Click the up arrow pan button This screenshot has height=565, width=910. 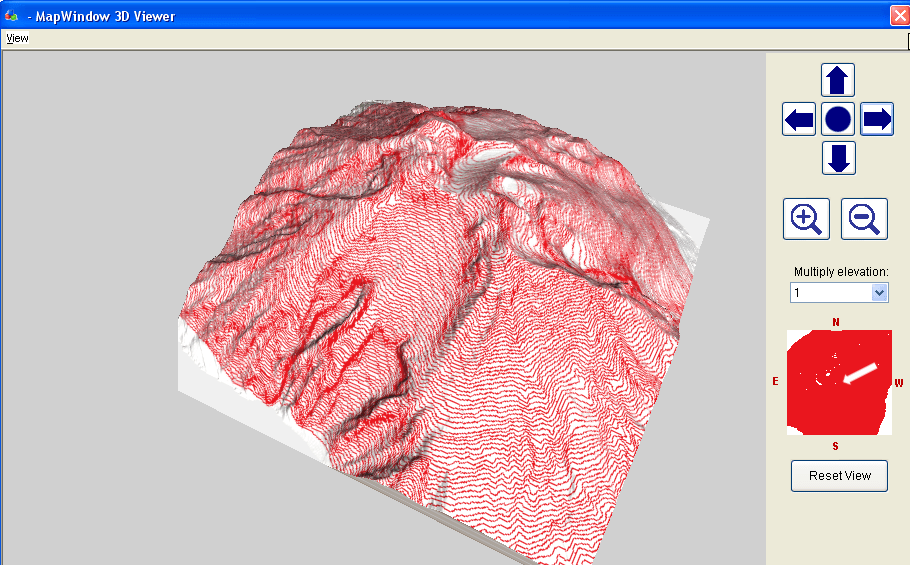click(x=838, y=81)
